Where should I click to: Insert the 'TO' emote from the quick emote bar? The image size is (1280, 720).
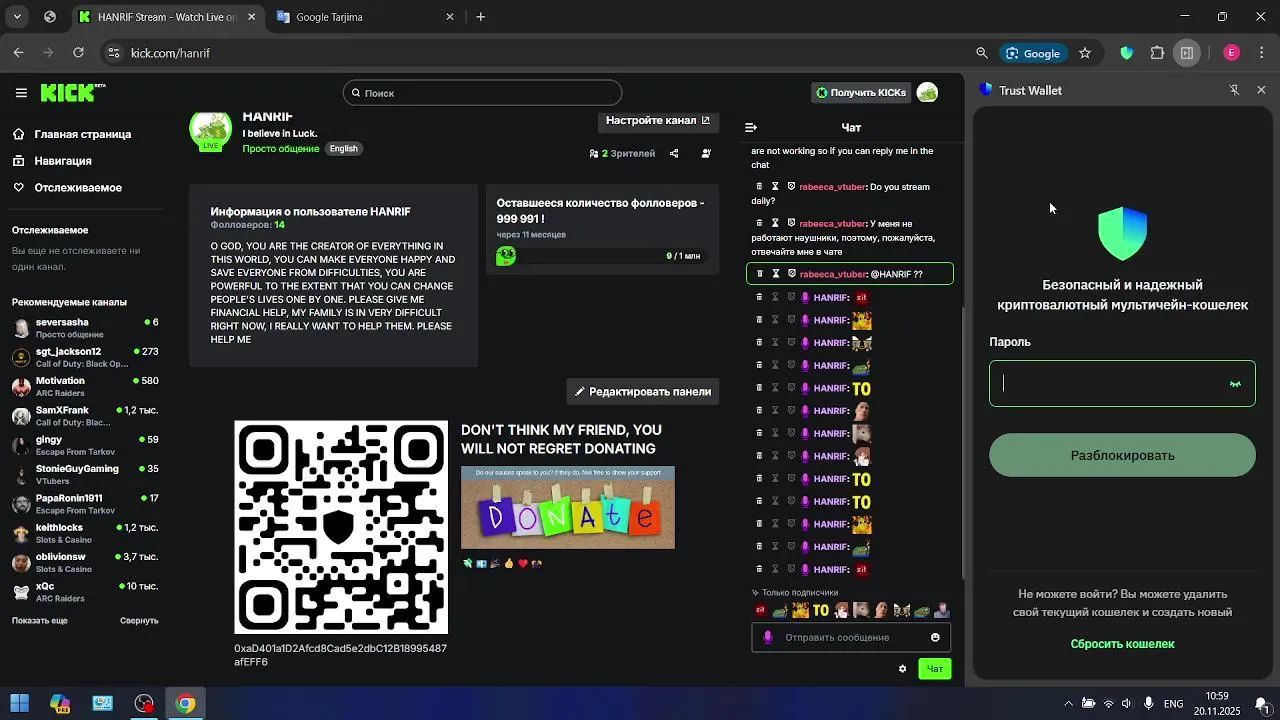click(821, 610)
